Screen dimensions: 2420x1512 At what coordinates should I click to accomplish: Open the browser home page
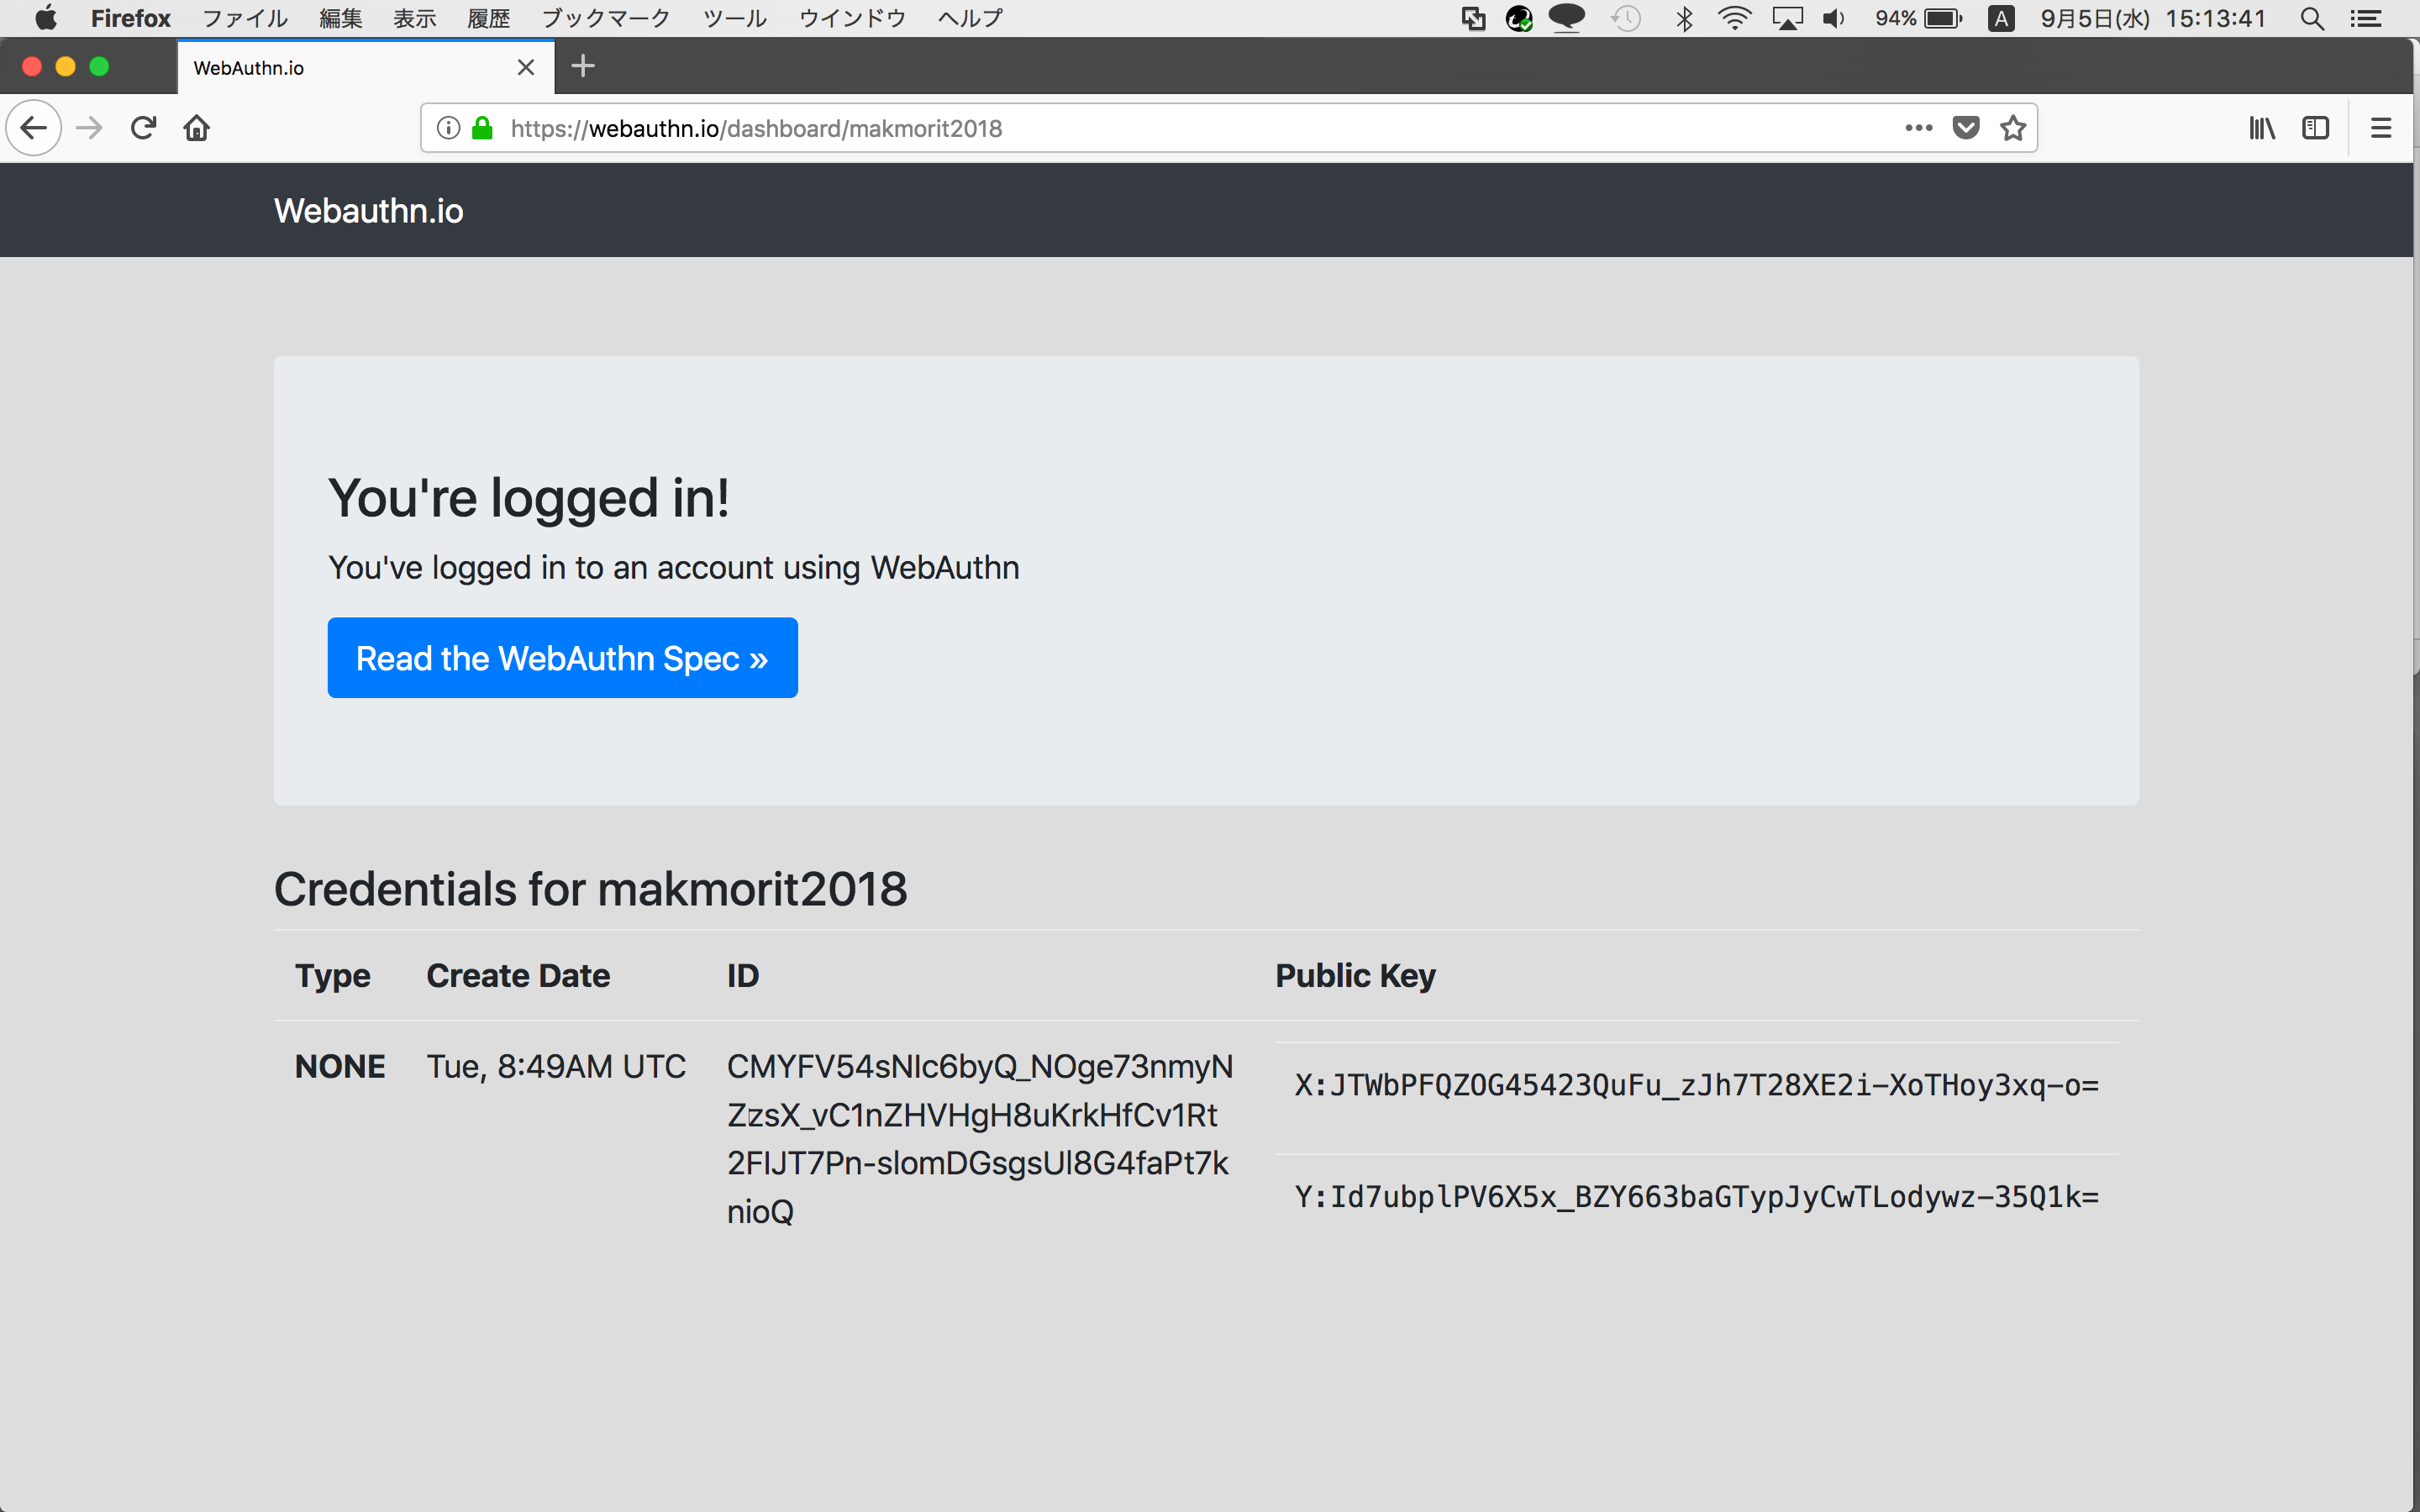pos(196,127)
